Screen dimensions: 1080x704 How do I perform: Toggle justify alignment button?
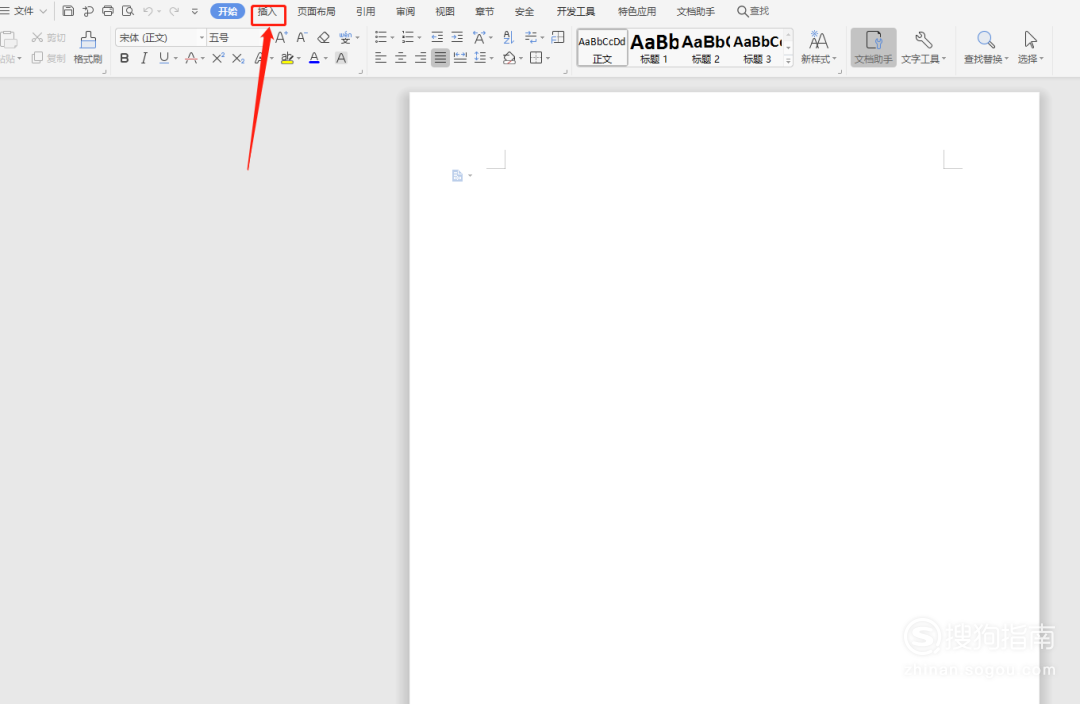coord(440,59)
